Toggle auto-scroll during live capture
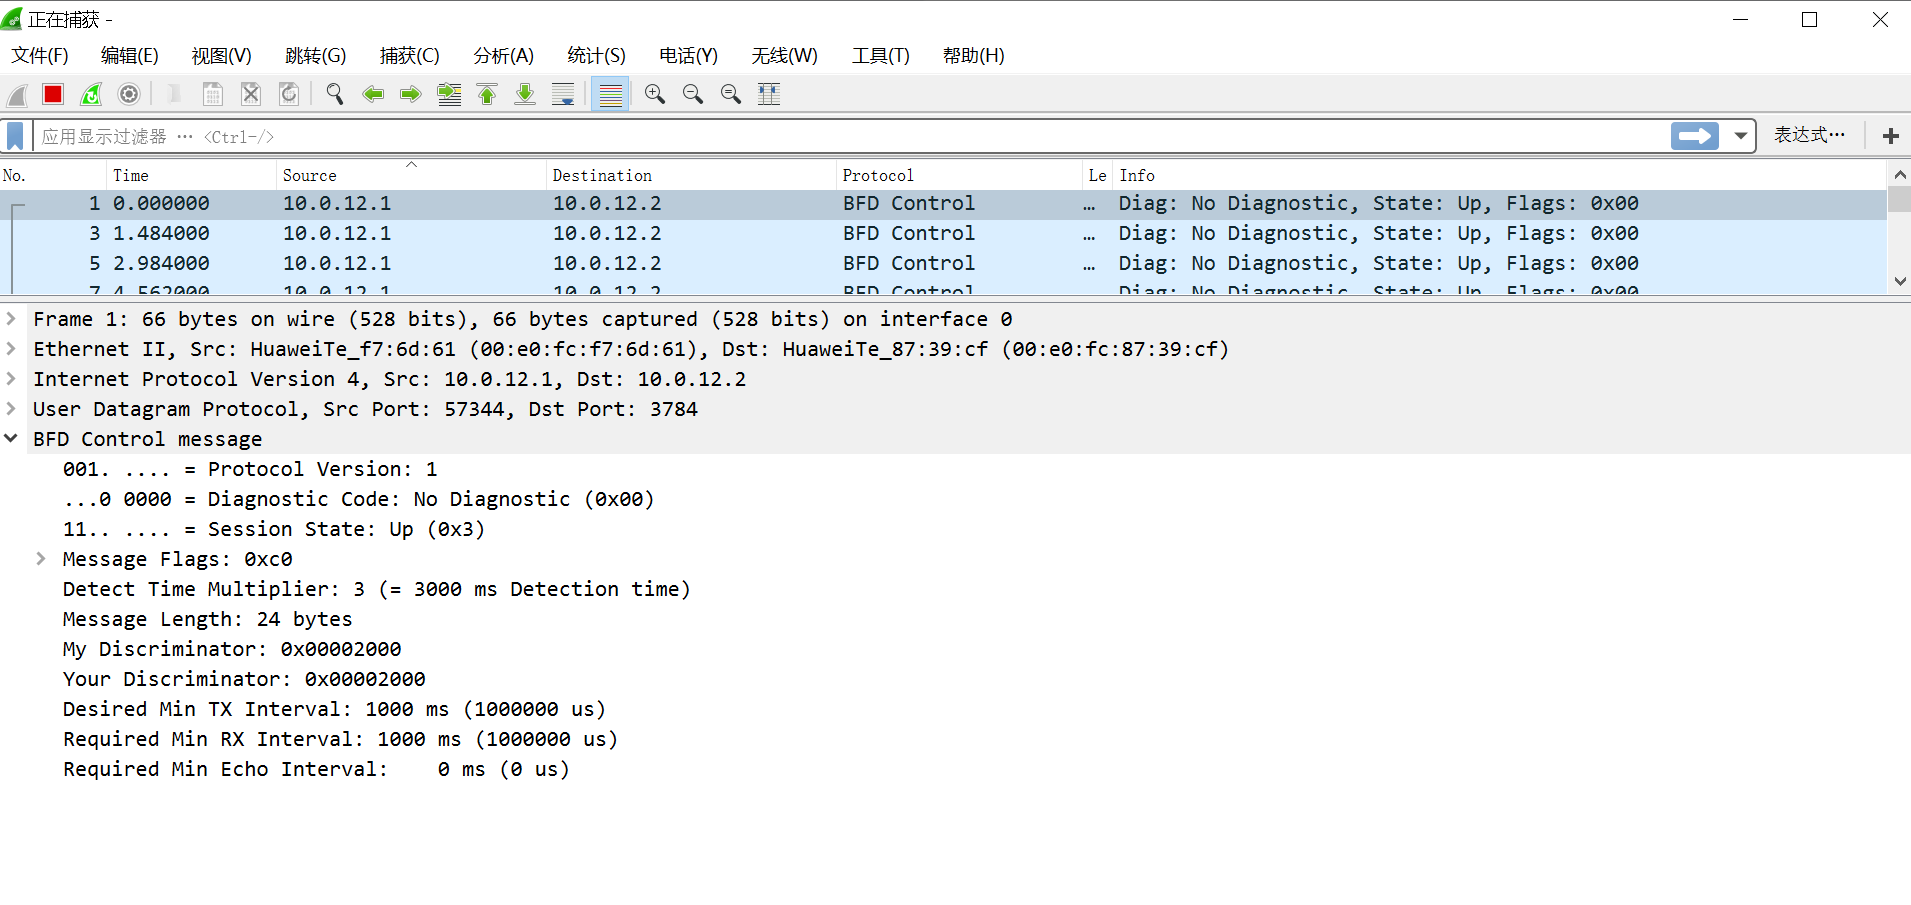This screenshot has width=1911, height=905. click(563, 95)
